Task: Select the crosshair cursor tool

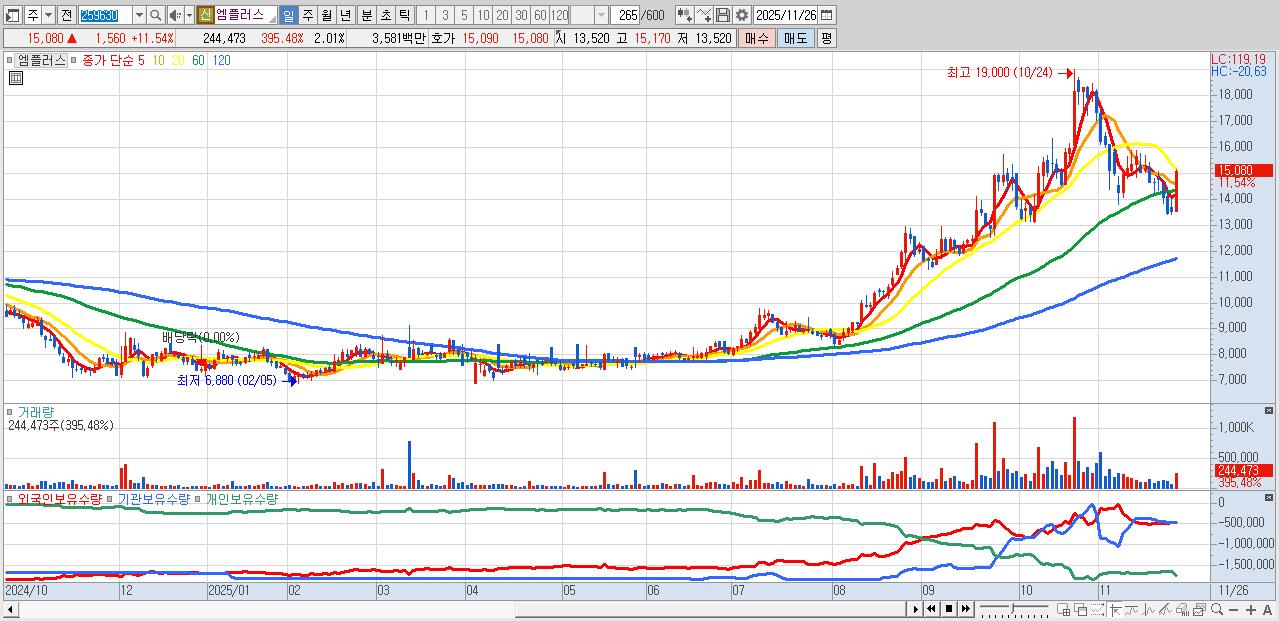Action: pos(1115,609)
